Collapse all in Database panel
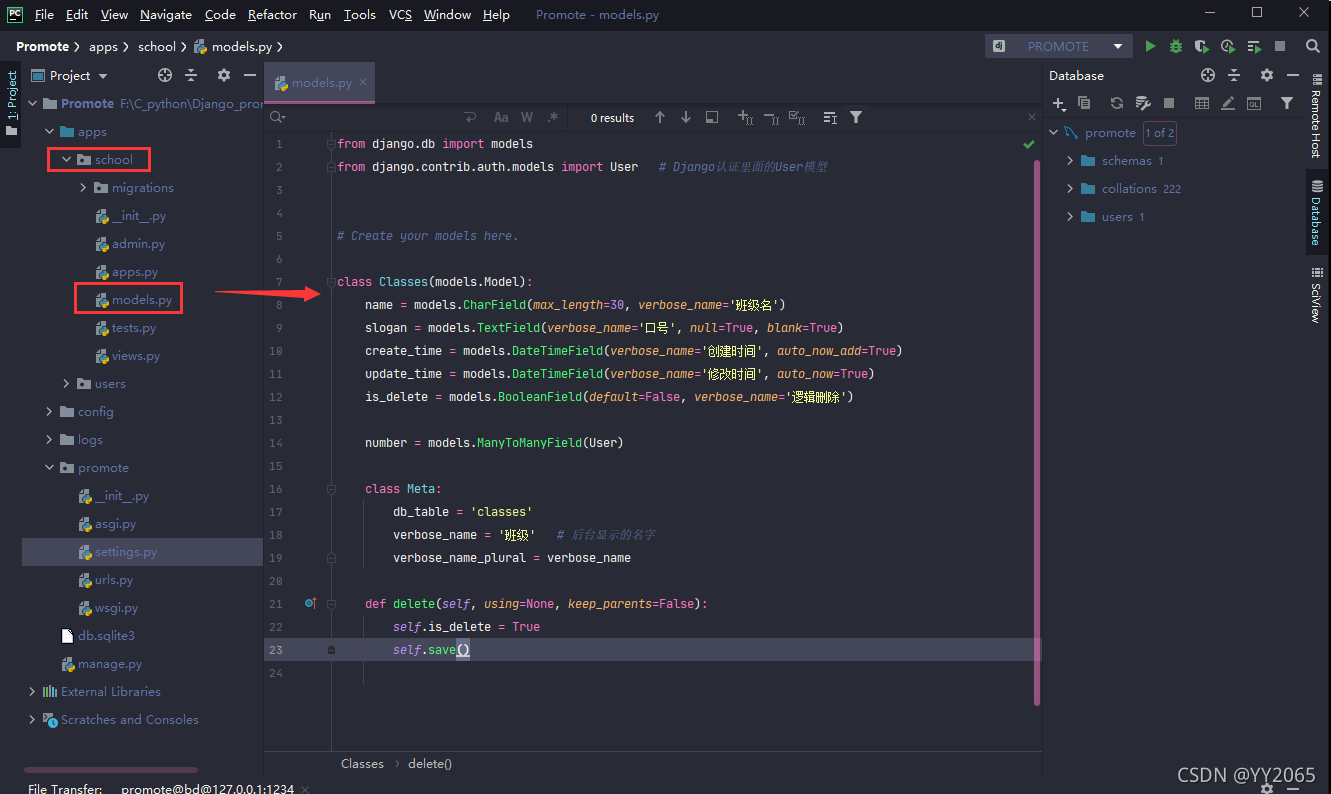 click(x=1234, y=75)
